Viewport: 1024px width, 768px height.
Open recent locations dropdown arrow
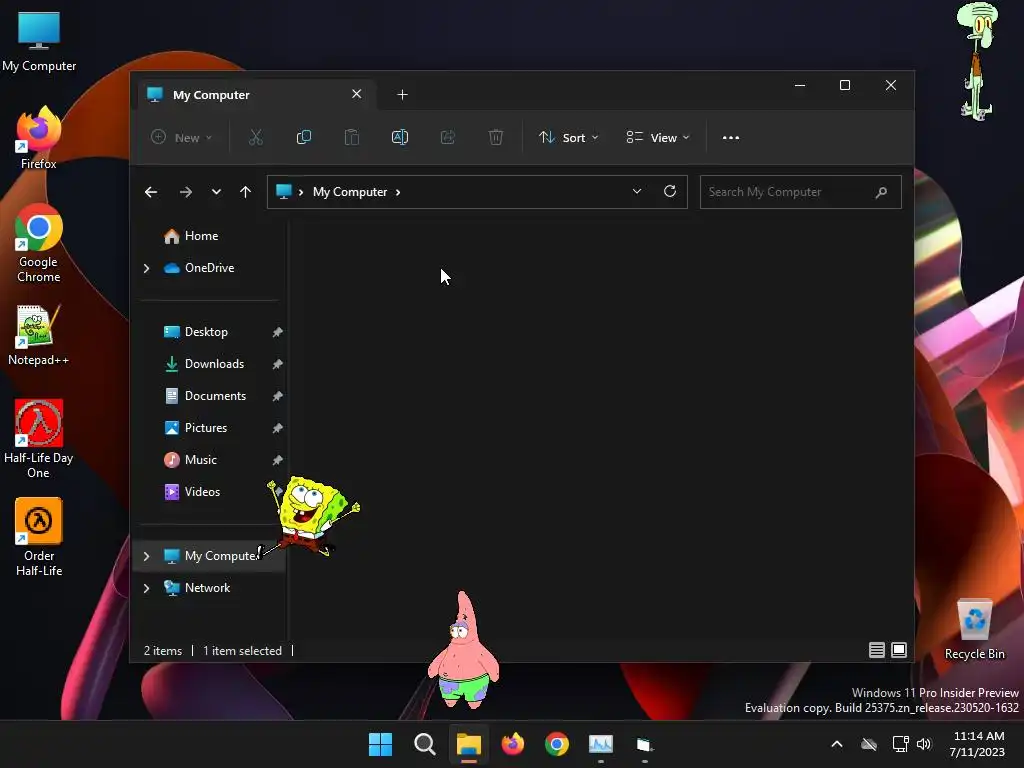tap(216, 192)
